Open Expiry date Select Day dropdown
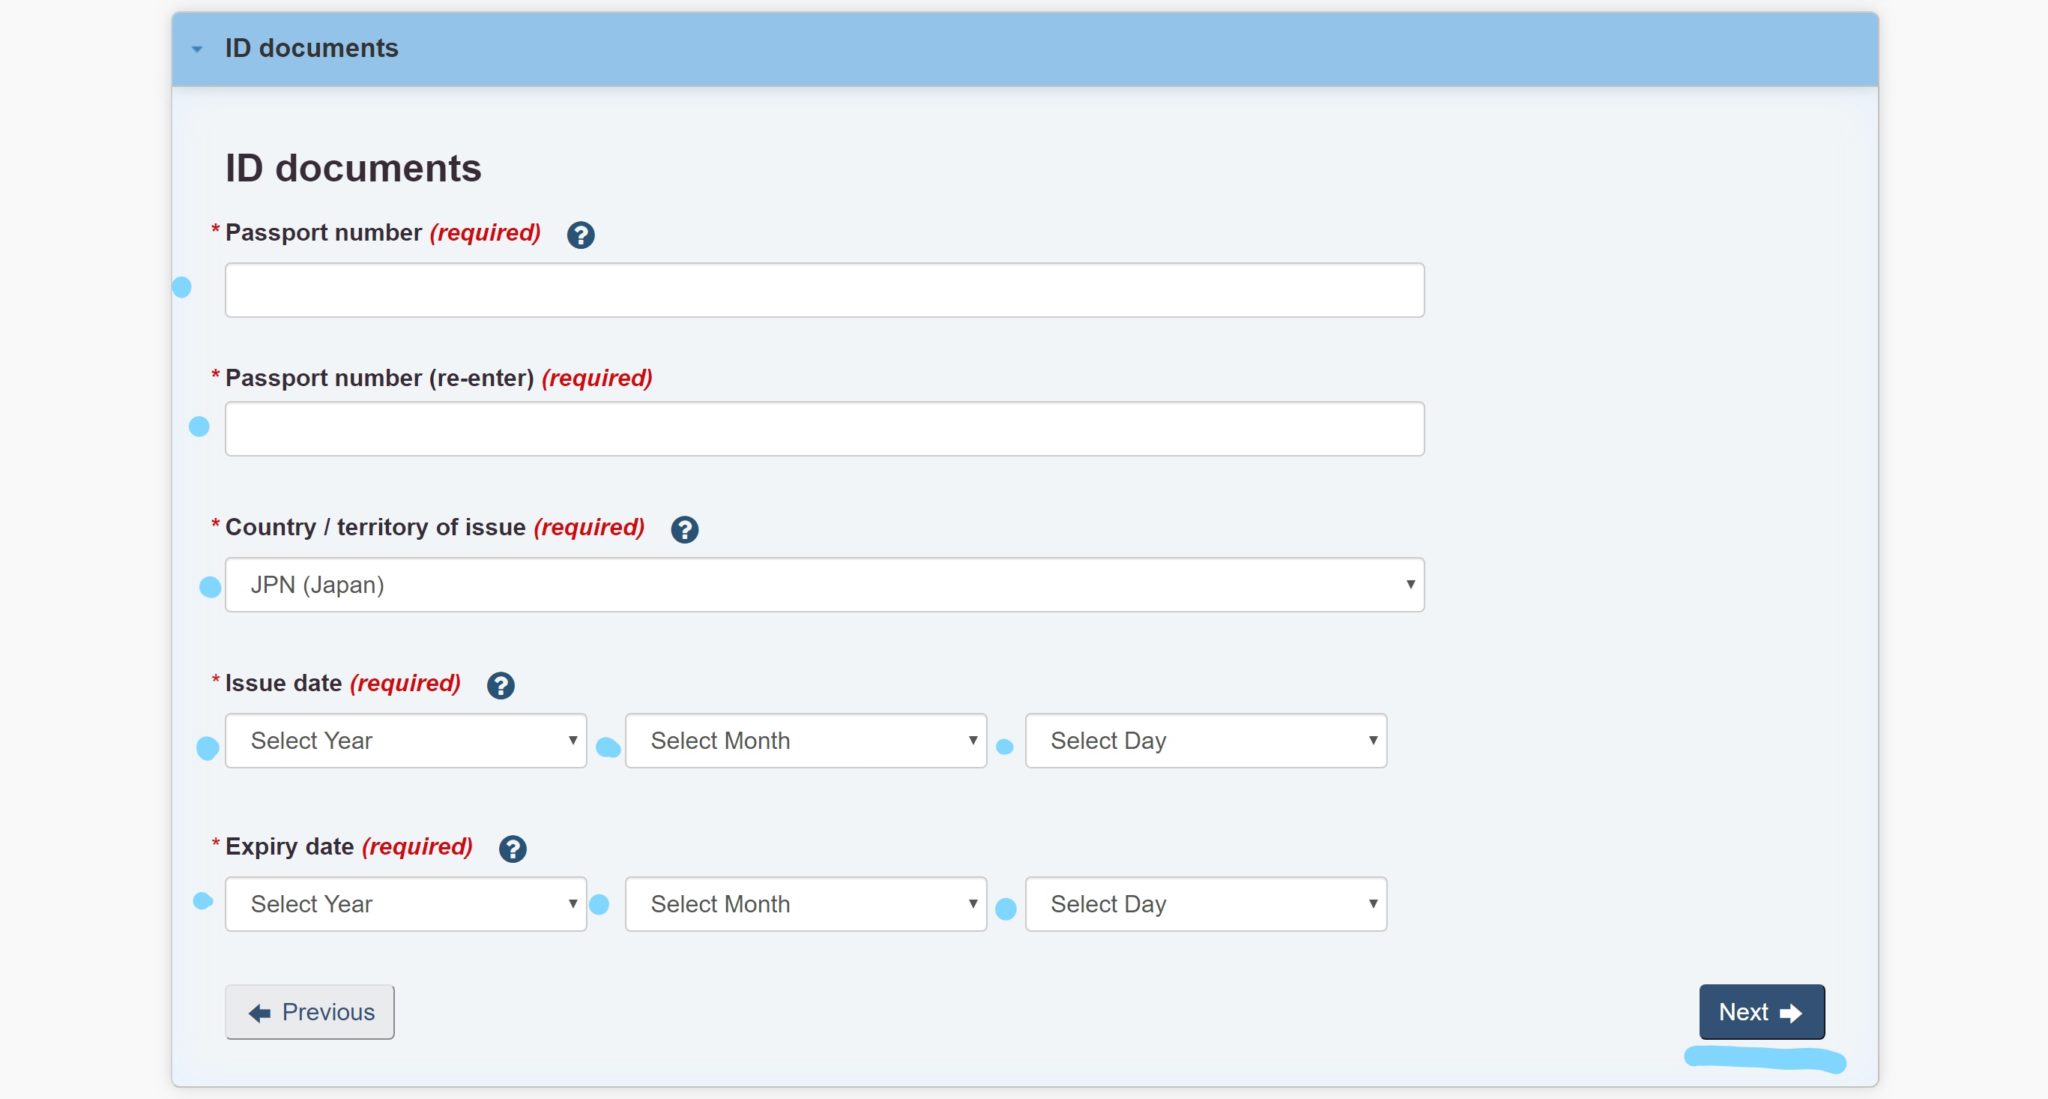Screen dimensions: 2048x1099 1205,904
